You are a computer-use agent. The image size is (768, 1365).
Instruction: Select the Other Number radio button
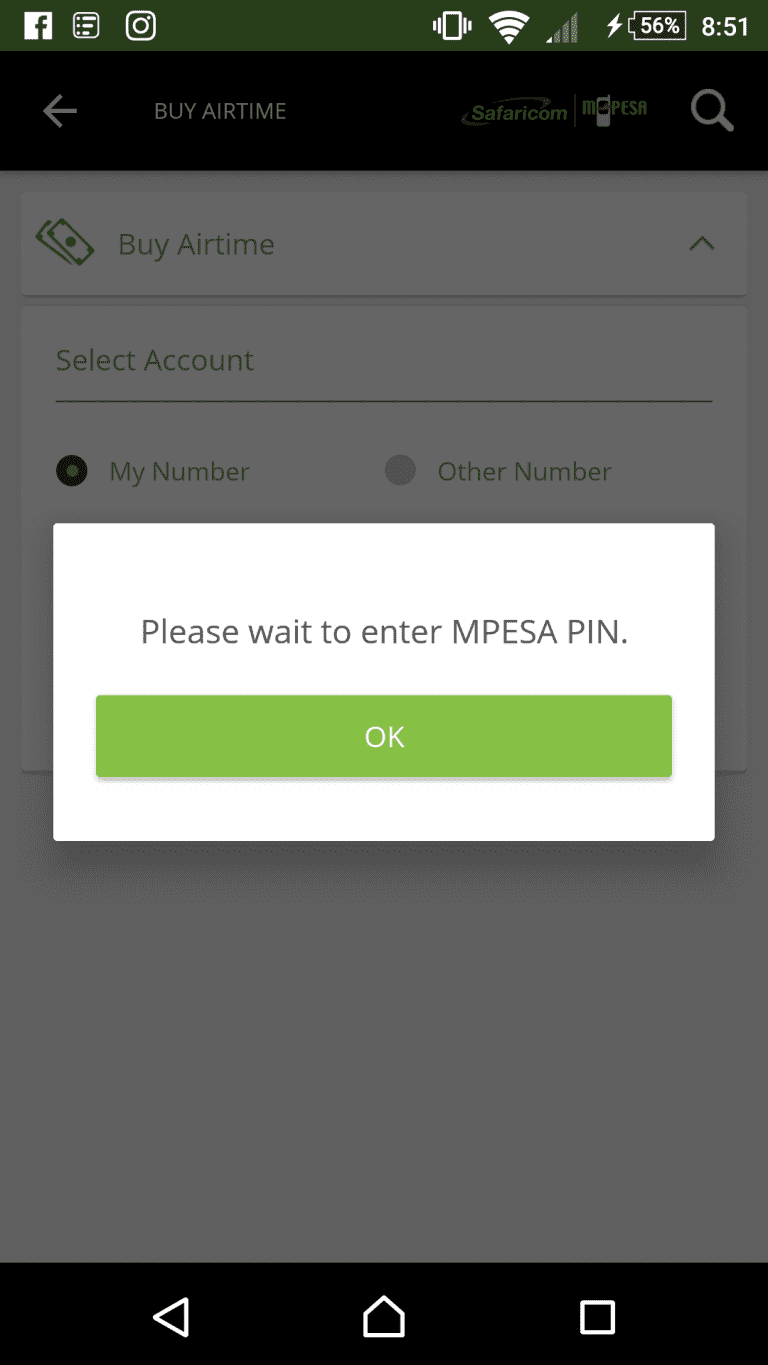(400, 471)
